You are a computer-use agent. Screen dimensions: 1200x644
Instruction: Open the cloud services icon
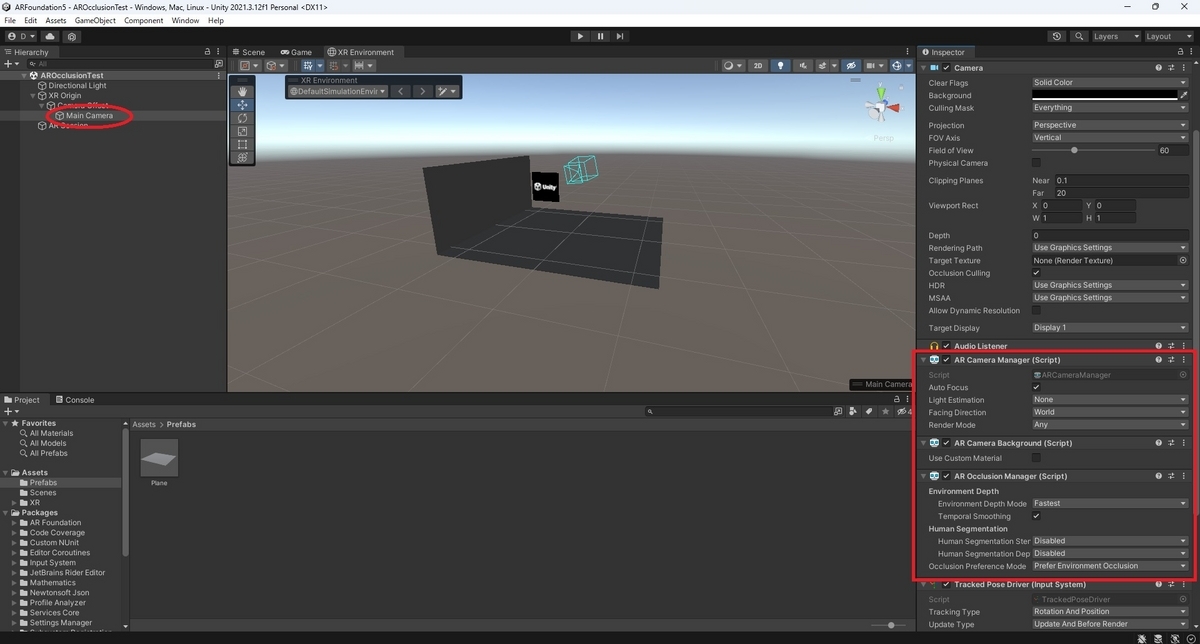(x=51, y=36)
